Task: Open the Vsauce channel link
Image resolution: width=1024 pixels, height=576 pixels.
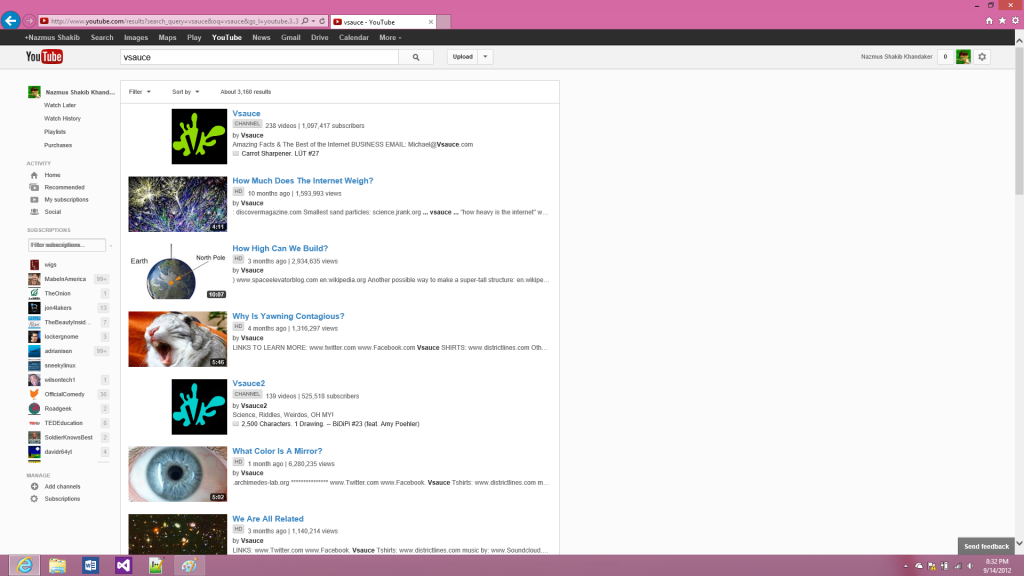Action: point(245,113)
